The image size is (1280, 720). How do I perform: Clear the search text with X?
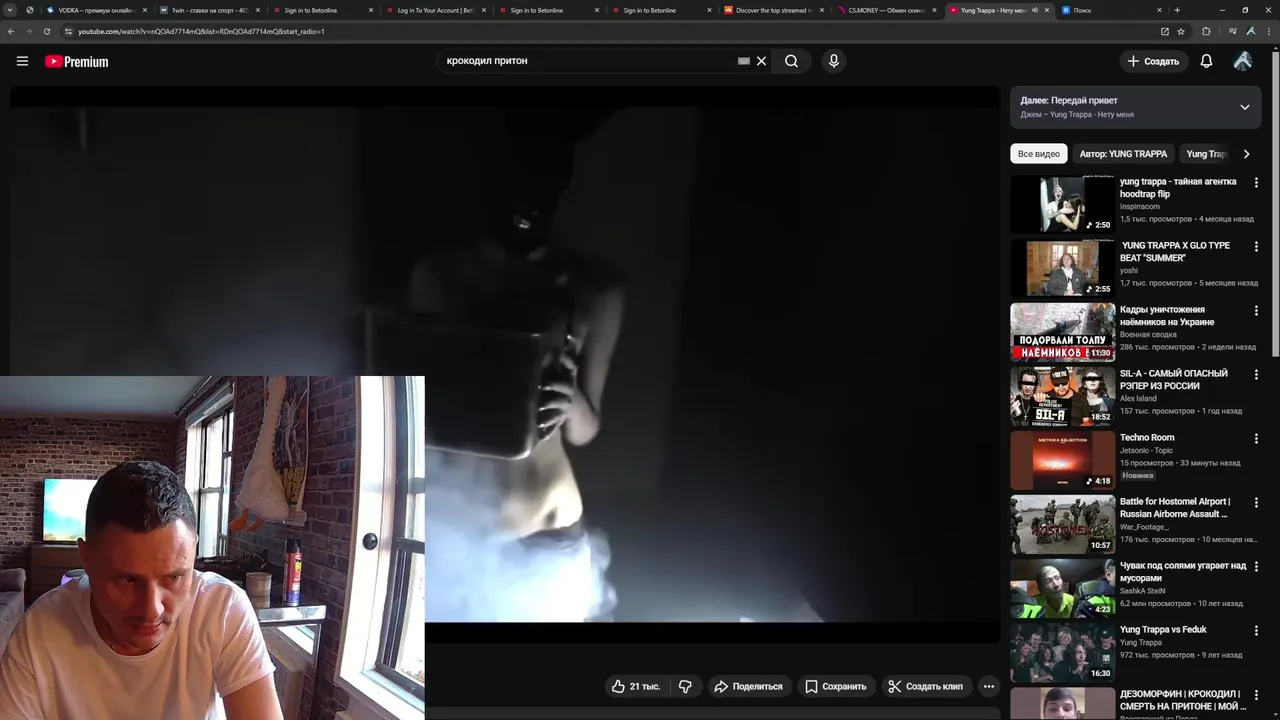point(761,61)
